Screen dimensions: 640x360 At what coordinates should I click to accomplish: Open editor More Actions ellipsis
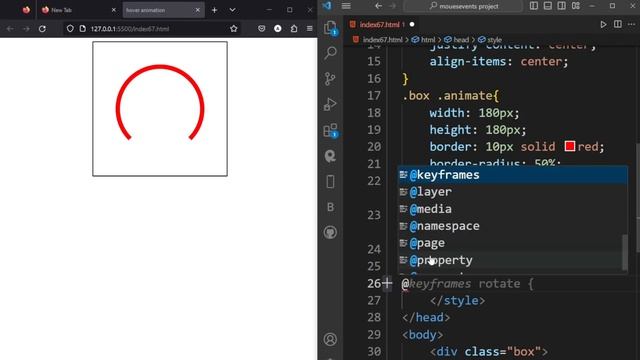click(x=631, y=24)
